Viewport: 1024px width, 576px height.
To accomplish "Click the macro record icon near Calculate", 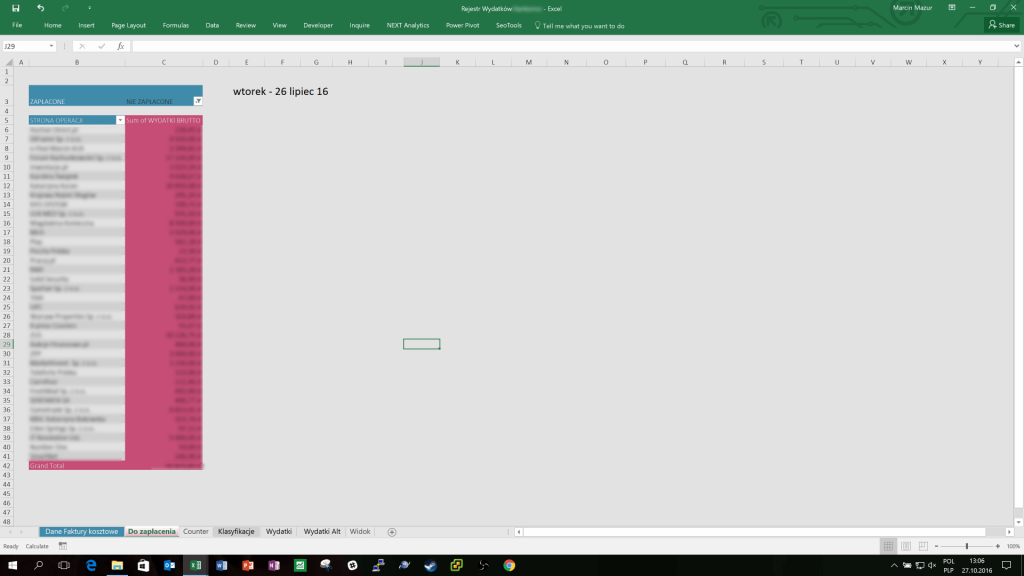I will [x=63, y=546].
